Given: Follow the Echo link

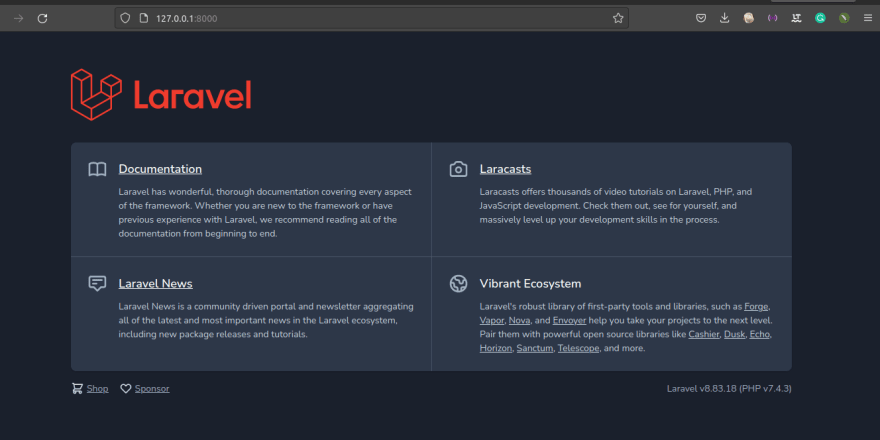Looking at the screenshot, I should (x=760, y=334).
